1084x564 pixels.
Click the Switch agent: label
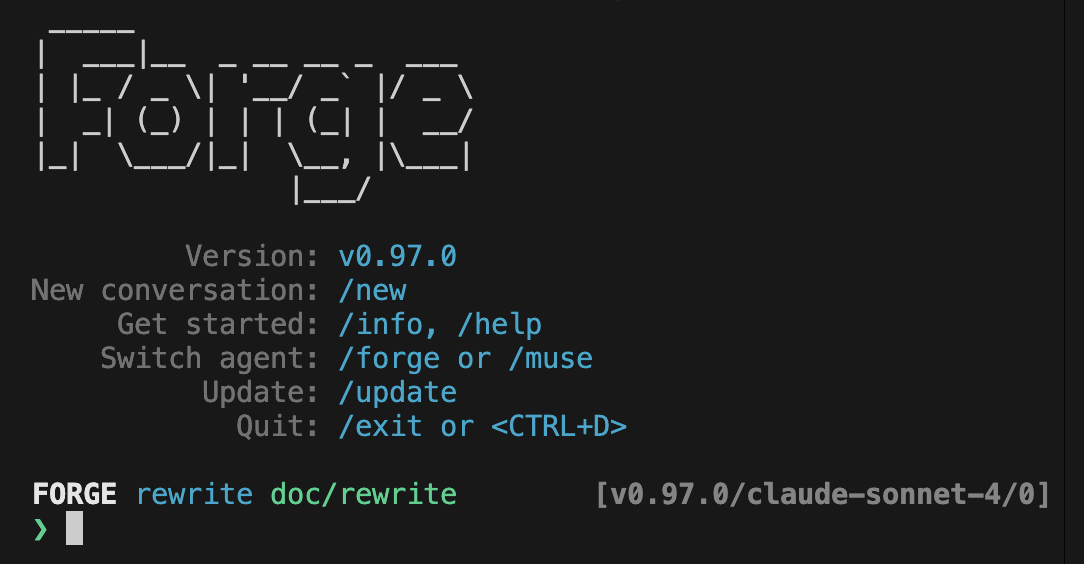(209, 359)
